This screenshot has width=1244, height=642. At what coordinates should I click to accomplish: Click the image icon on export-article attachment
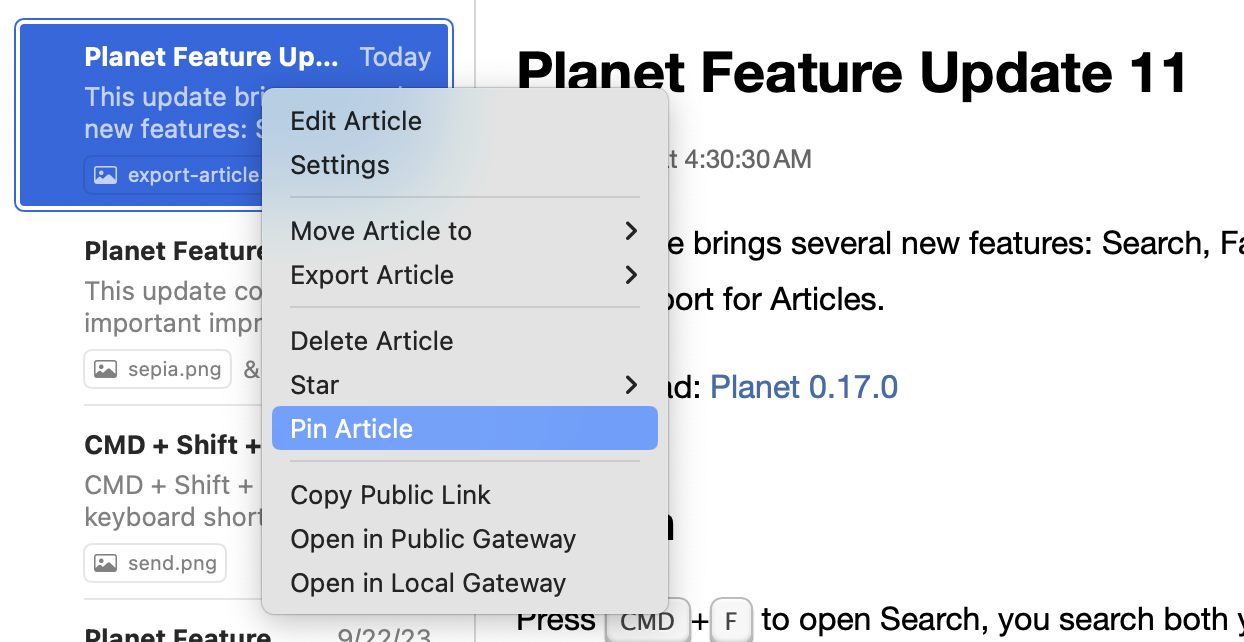pyautogui.click(x=105, y=175)
